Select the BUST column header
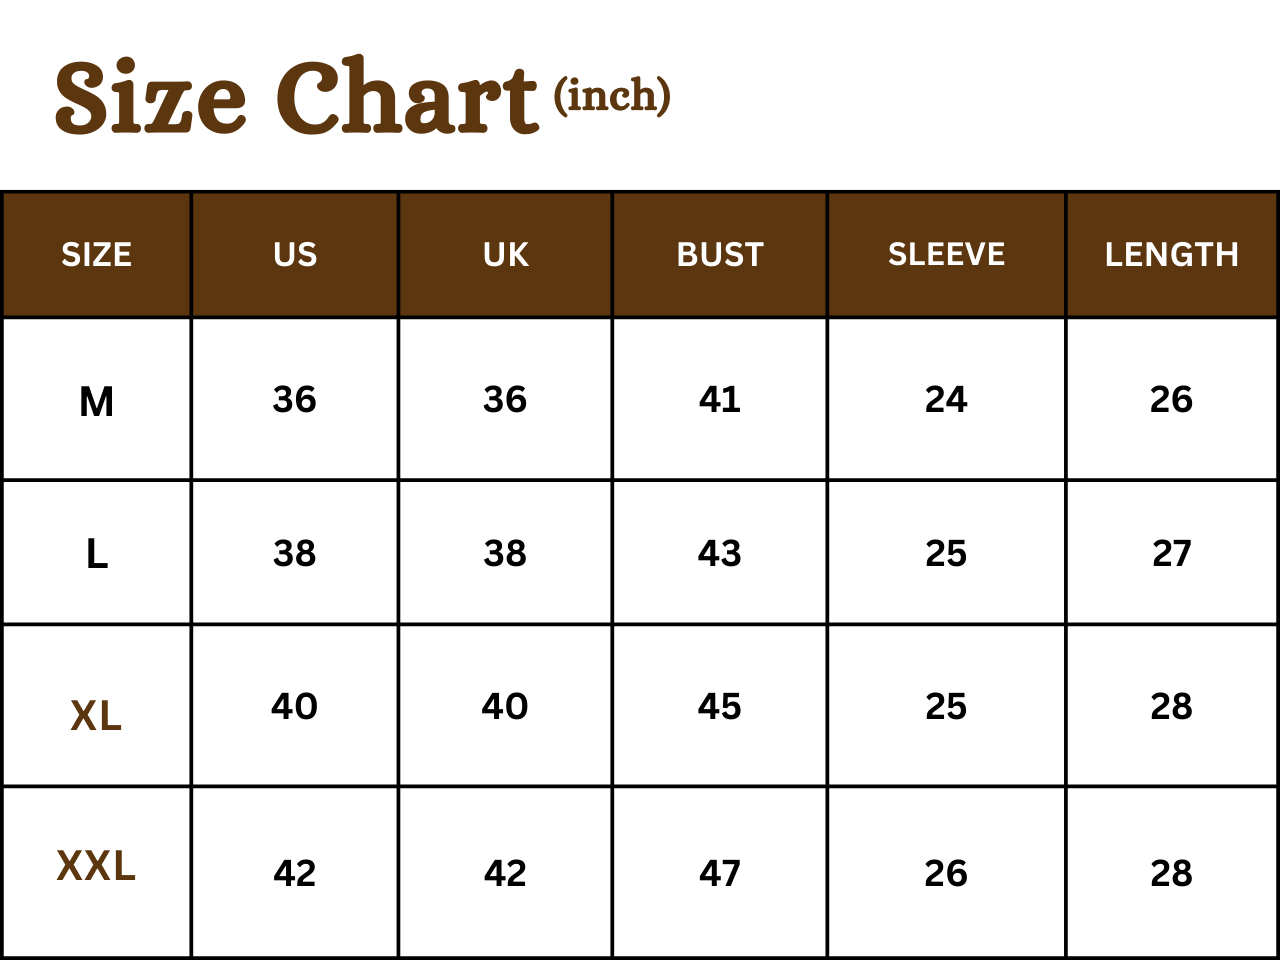1280x960 pixels. pos(720,255)
